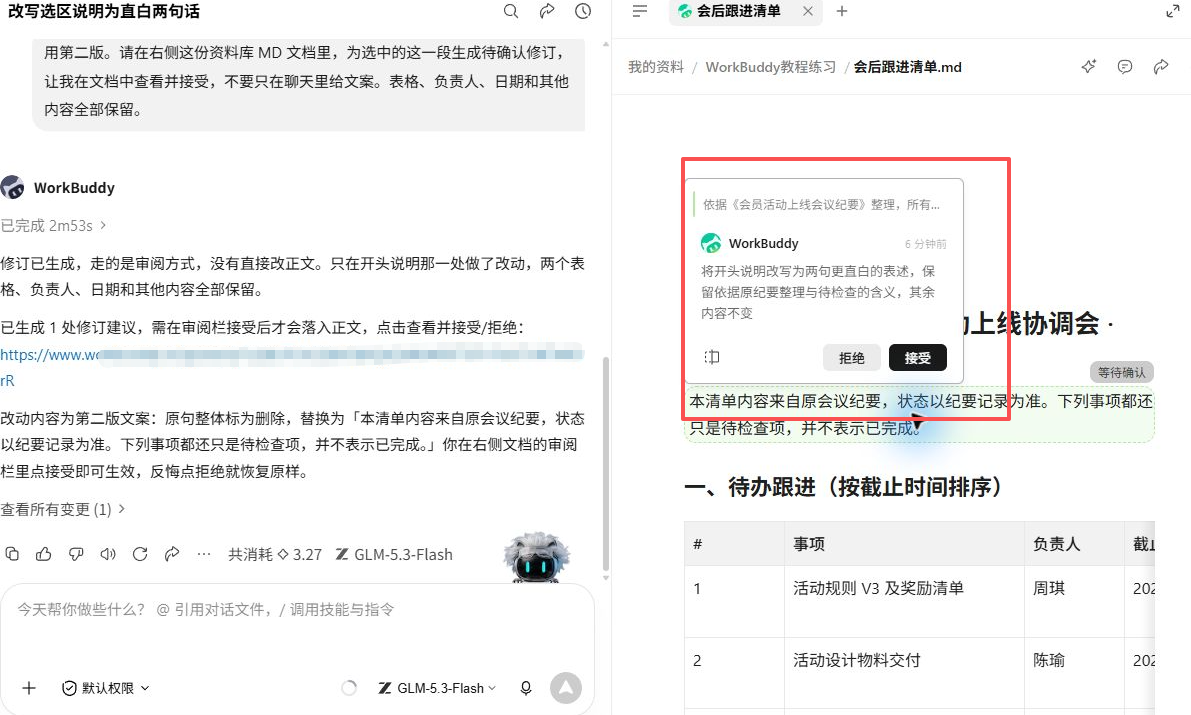Toggle the document outline list icon
The height and width of the screenshot is (715, 1191).
(640, 11)
